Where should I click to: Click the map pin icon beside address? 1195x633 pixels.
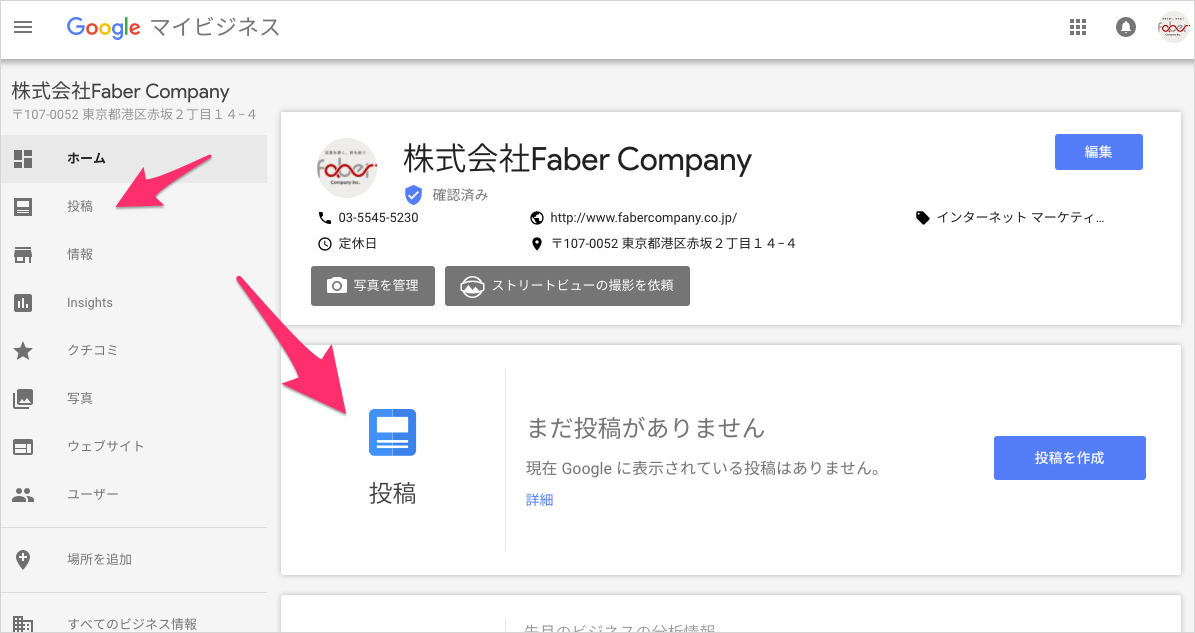[537, 244]
